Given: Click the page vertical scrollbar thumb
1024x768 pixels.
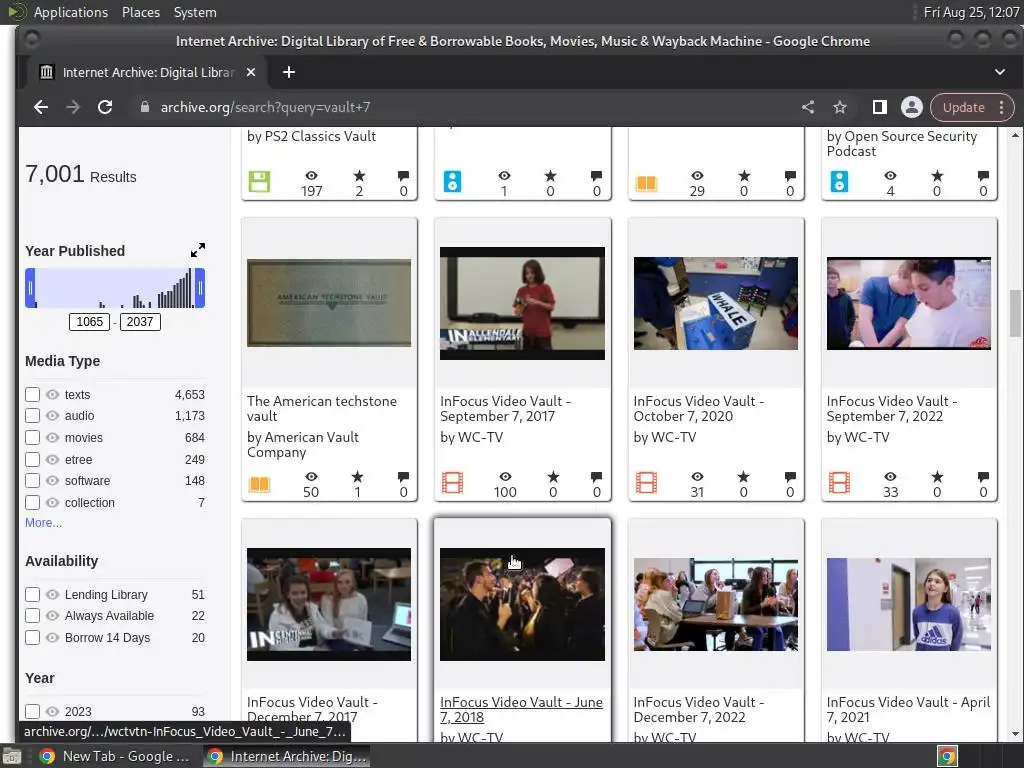Looking at the screenshot, I should 1016,313.
